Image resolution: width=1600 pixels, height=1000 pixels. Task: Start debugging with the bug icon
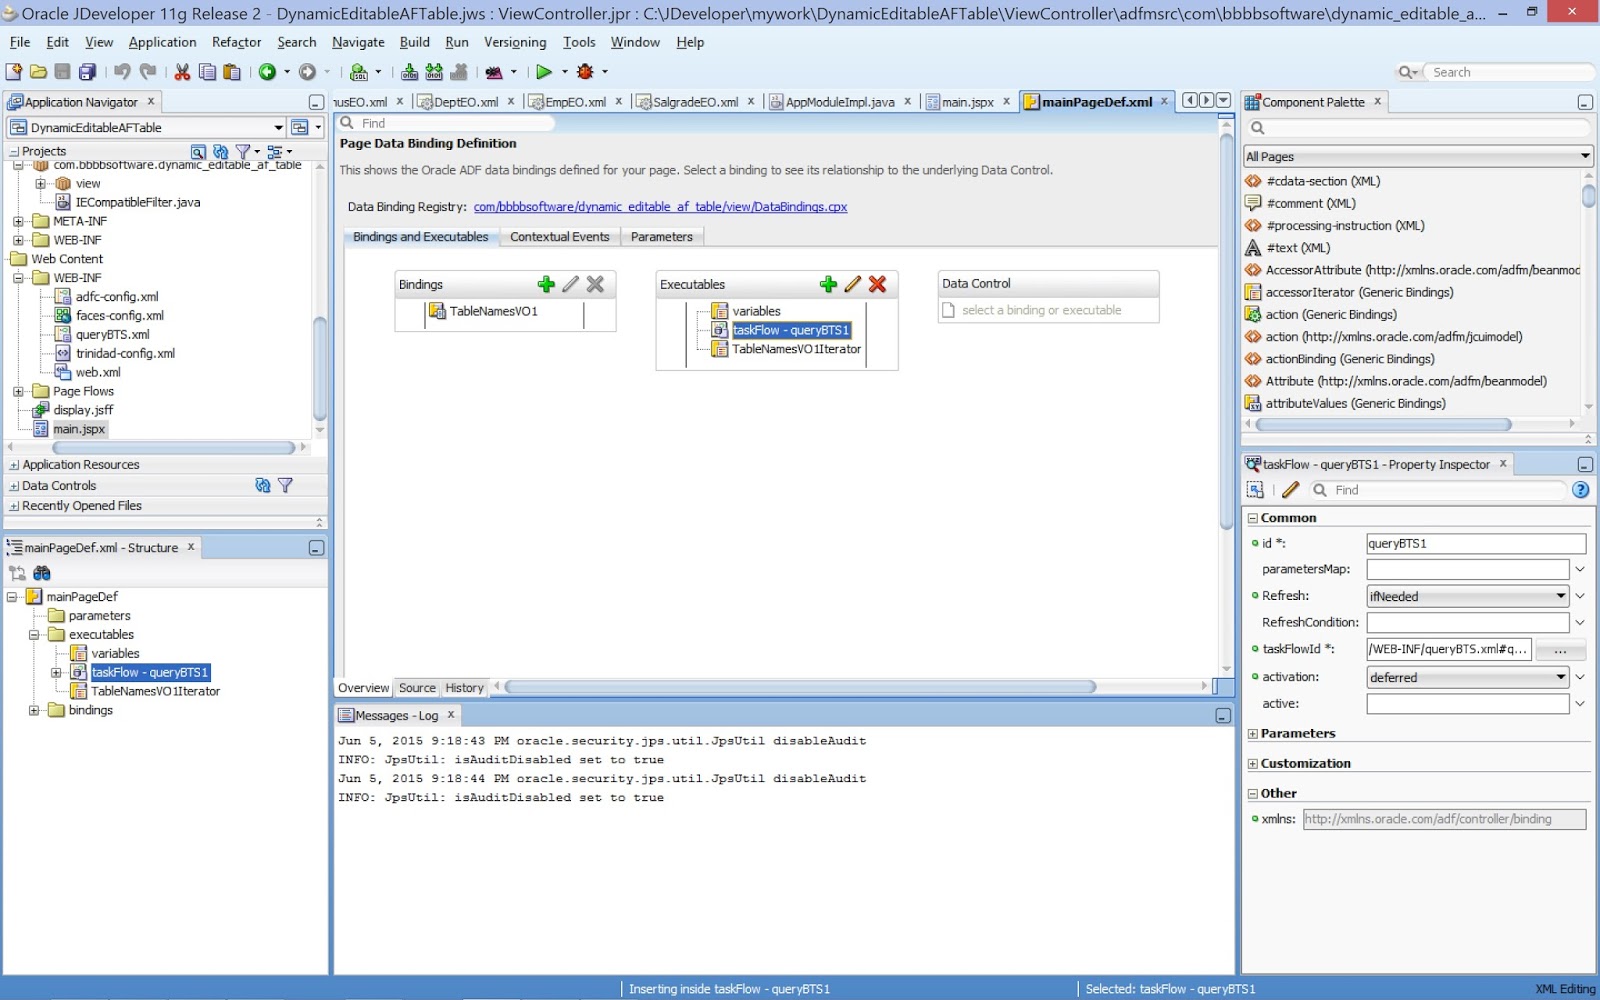point(586,72)
